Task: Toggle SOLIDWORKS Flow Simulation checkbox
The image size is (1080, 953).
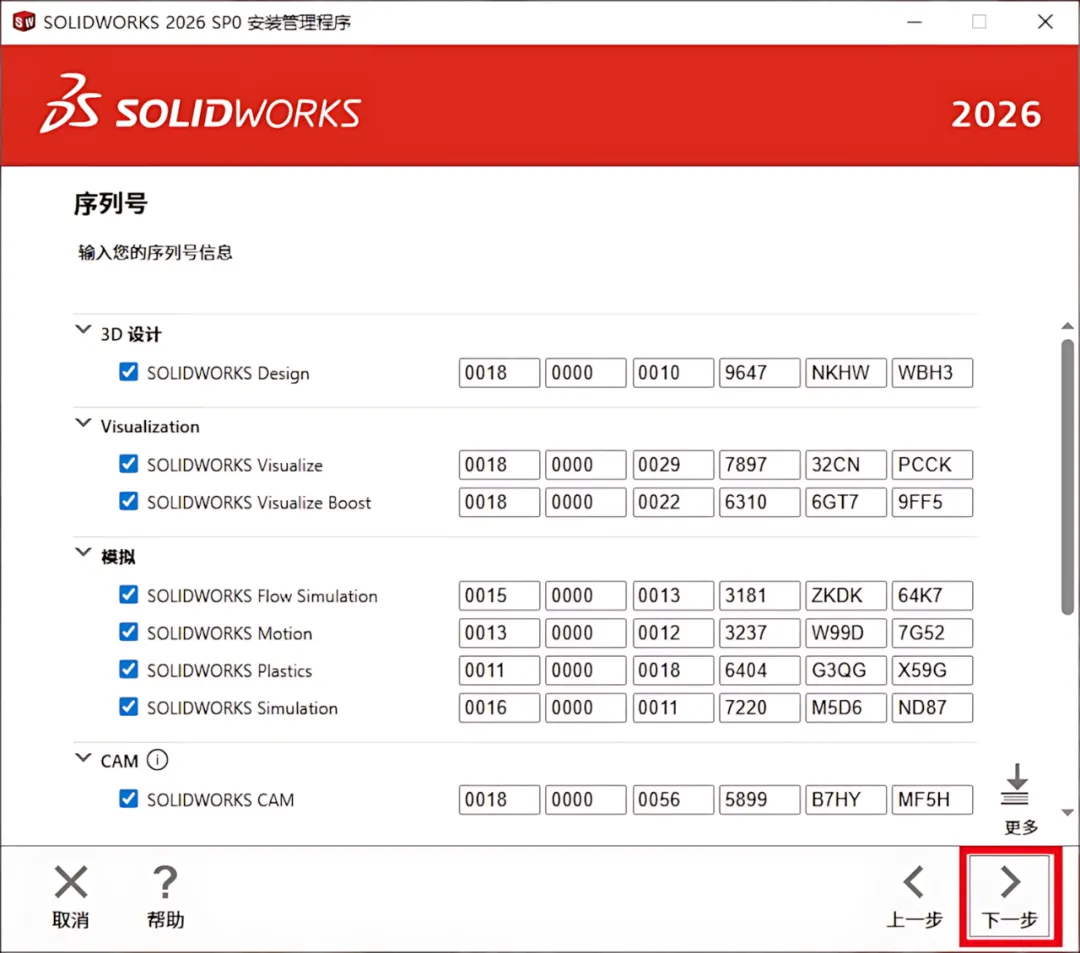Action: [128, 595]
